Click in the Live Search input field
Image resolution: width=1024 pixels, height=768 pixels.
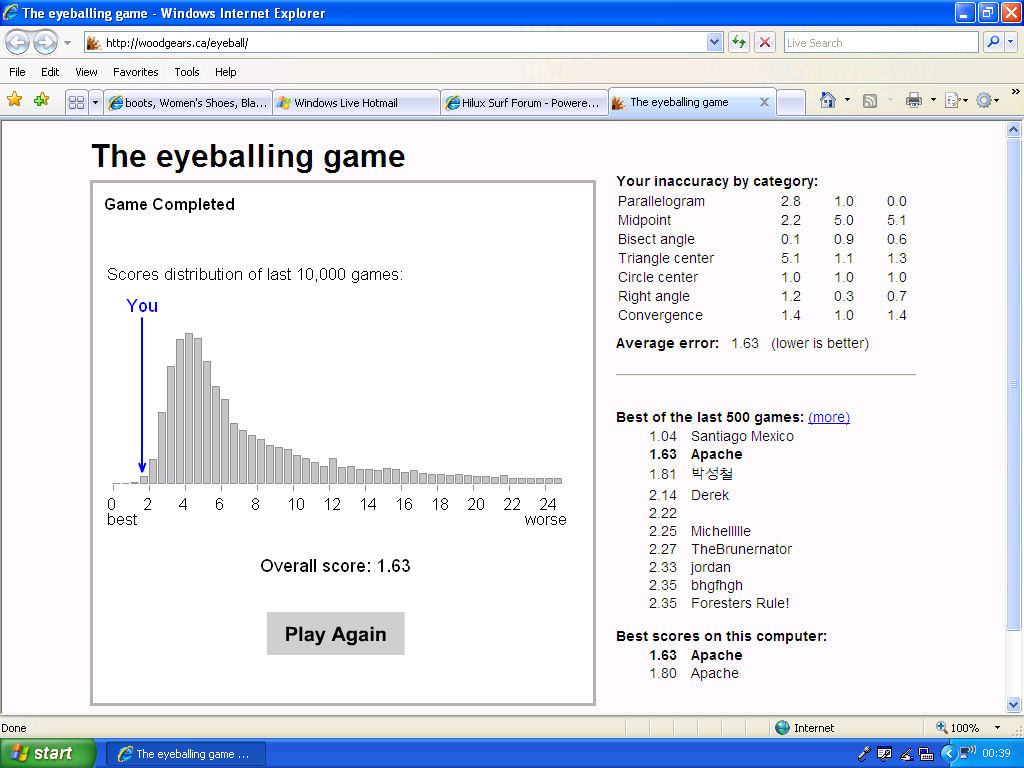tap(880, 42)
